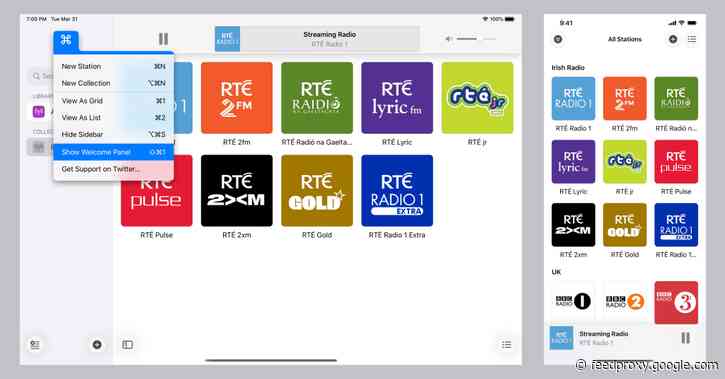Adjust the volume slider in the iPad toolbar
Image resolution: width=725 pixels, height=379 pixels.
[475, 39]
